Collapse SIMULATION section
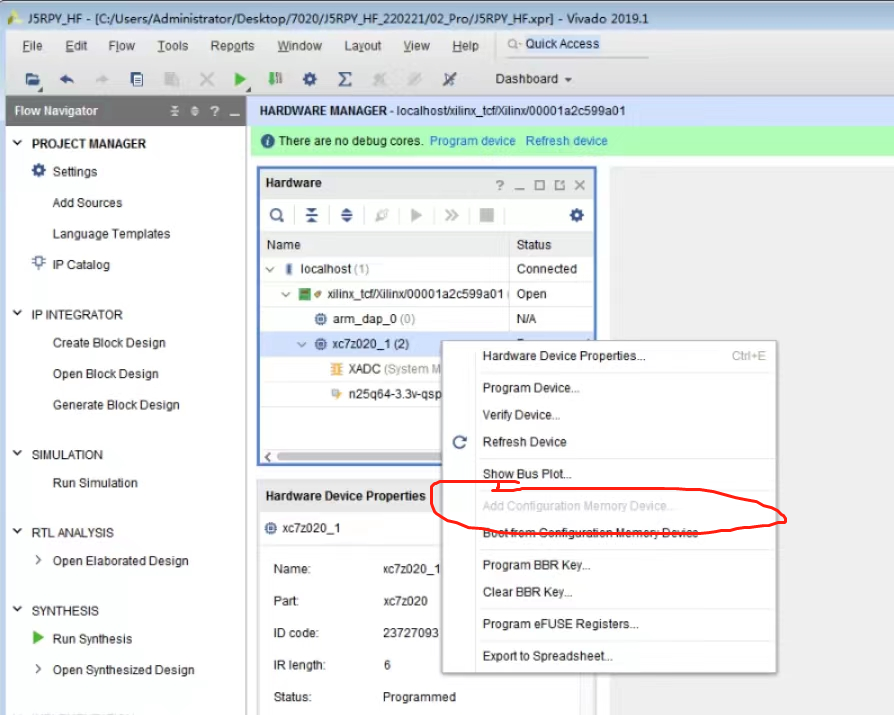This screenshot has width=894, height=715. (x=18, y=454)
